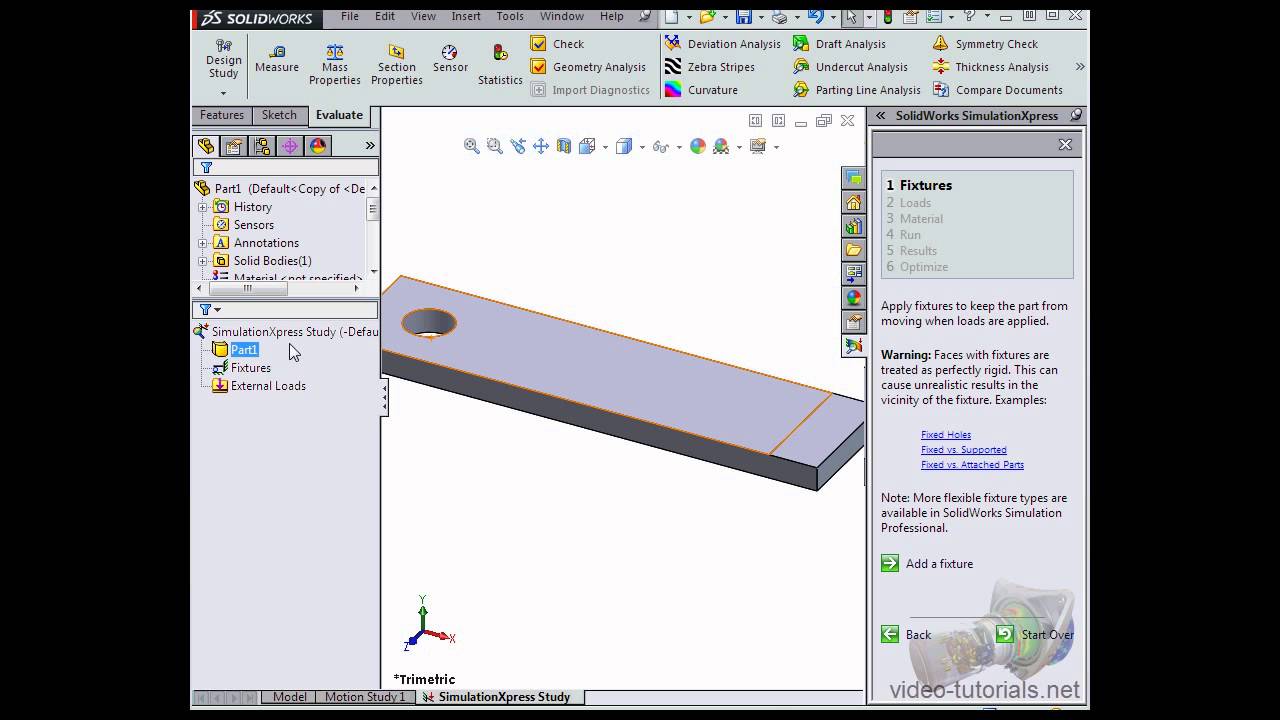Expand more manager tabs chevron

pyautogui.click(x=369, y=146)
